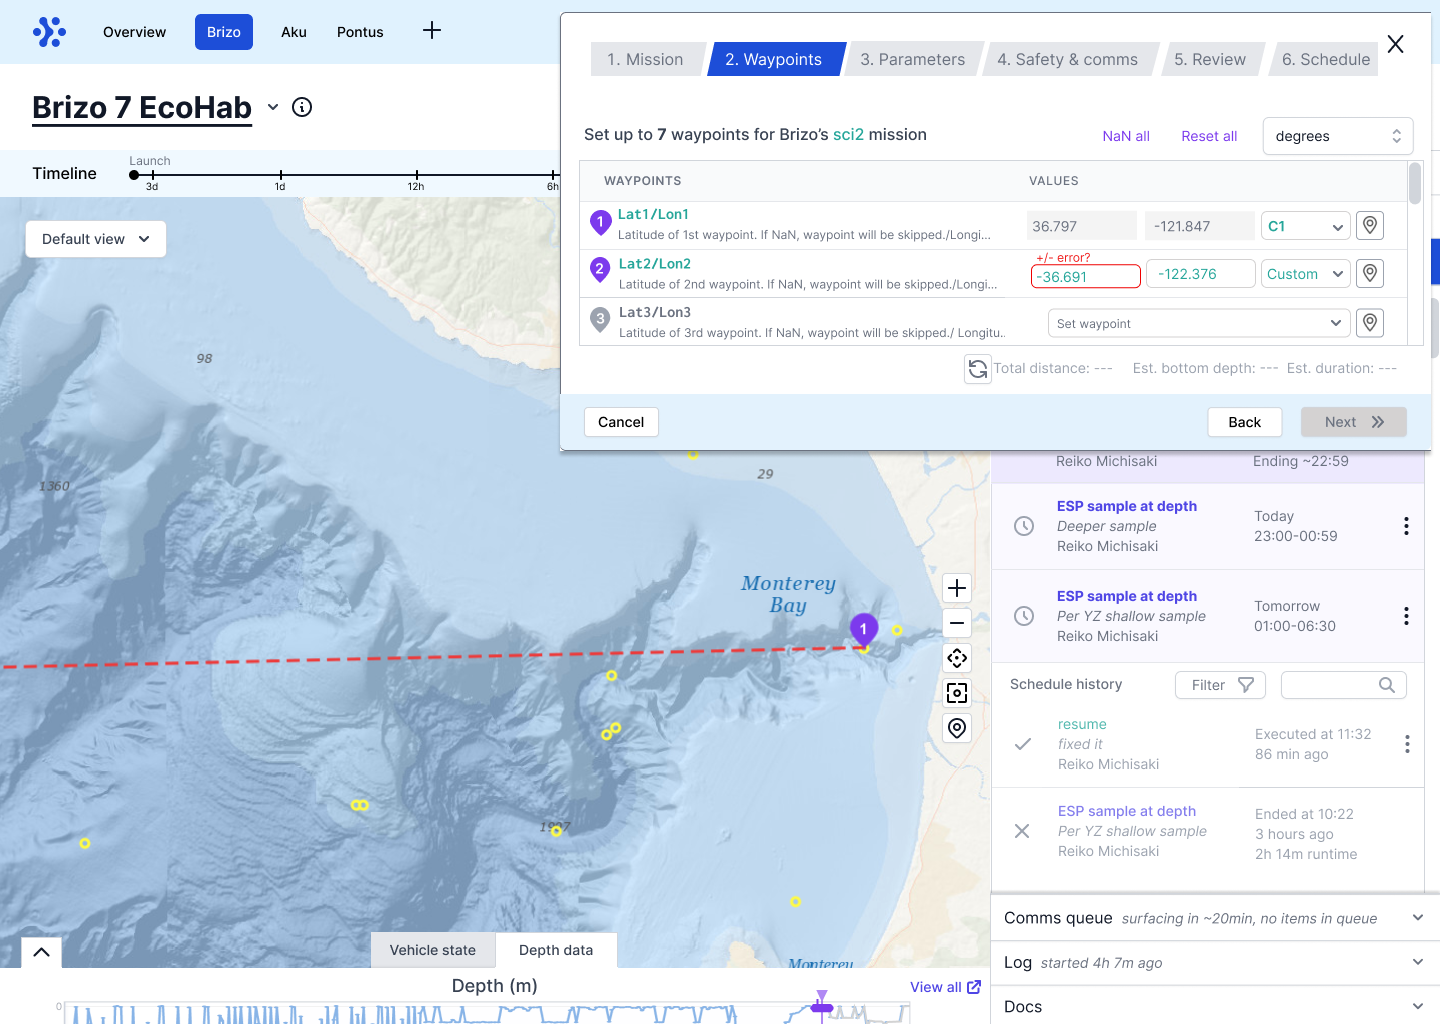The width and height of the screenshot is (1440, 1024).
Task: Zoom out on the map
Action: click(x=957, y=623)
